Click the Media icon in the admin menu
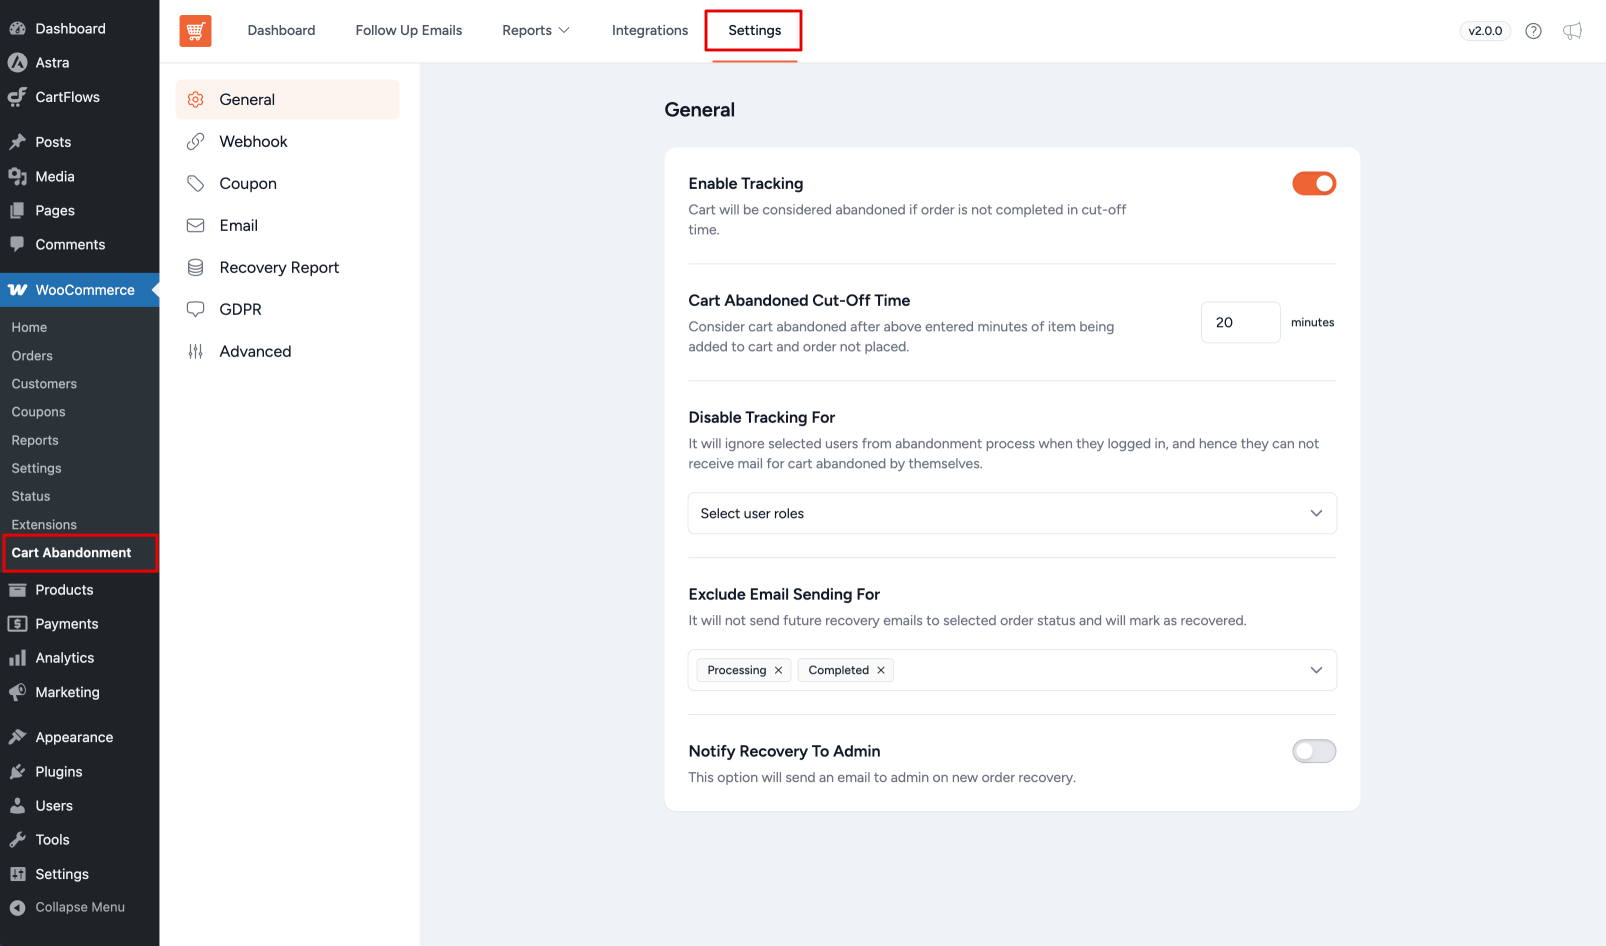 17,177
